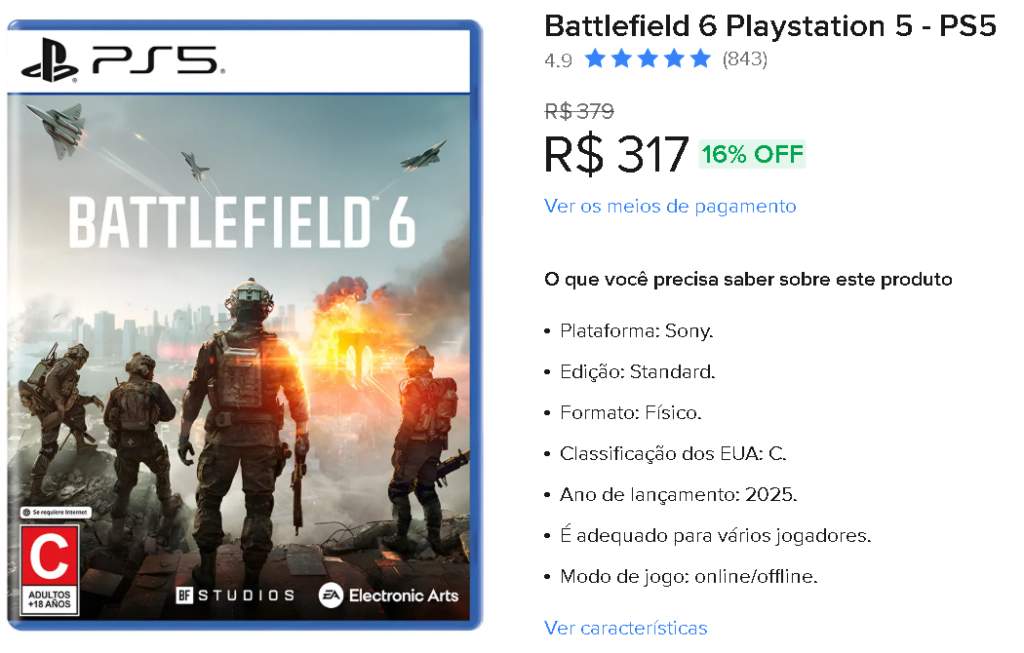Open the (843) reviews count
The image size is (1024, 653).
click(745, 59)
